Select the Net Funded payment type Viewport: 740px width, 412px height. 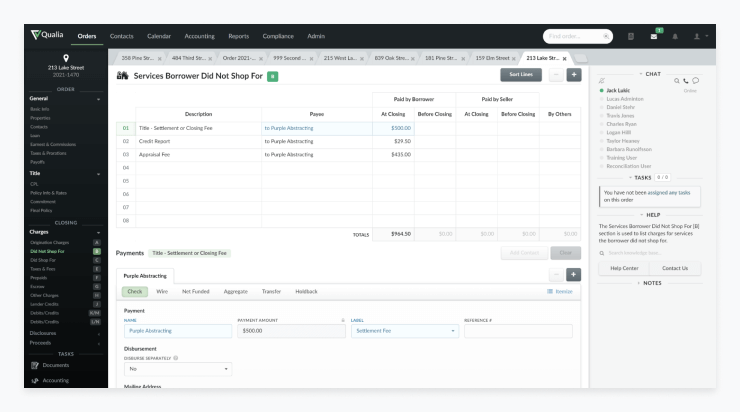195,291
